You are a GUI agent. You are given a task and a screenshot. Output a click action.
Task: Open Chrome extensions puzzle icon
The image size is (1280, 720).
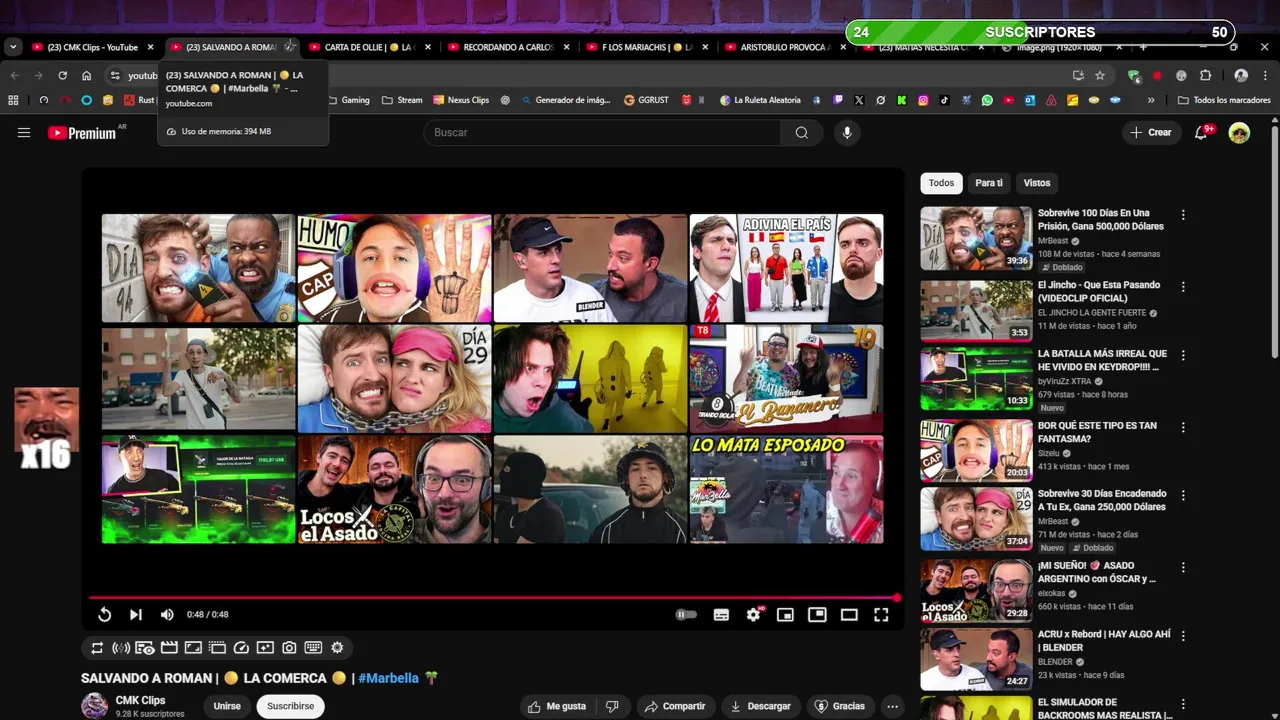[x=1205, y=75]
